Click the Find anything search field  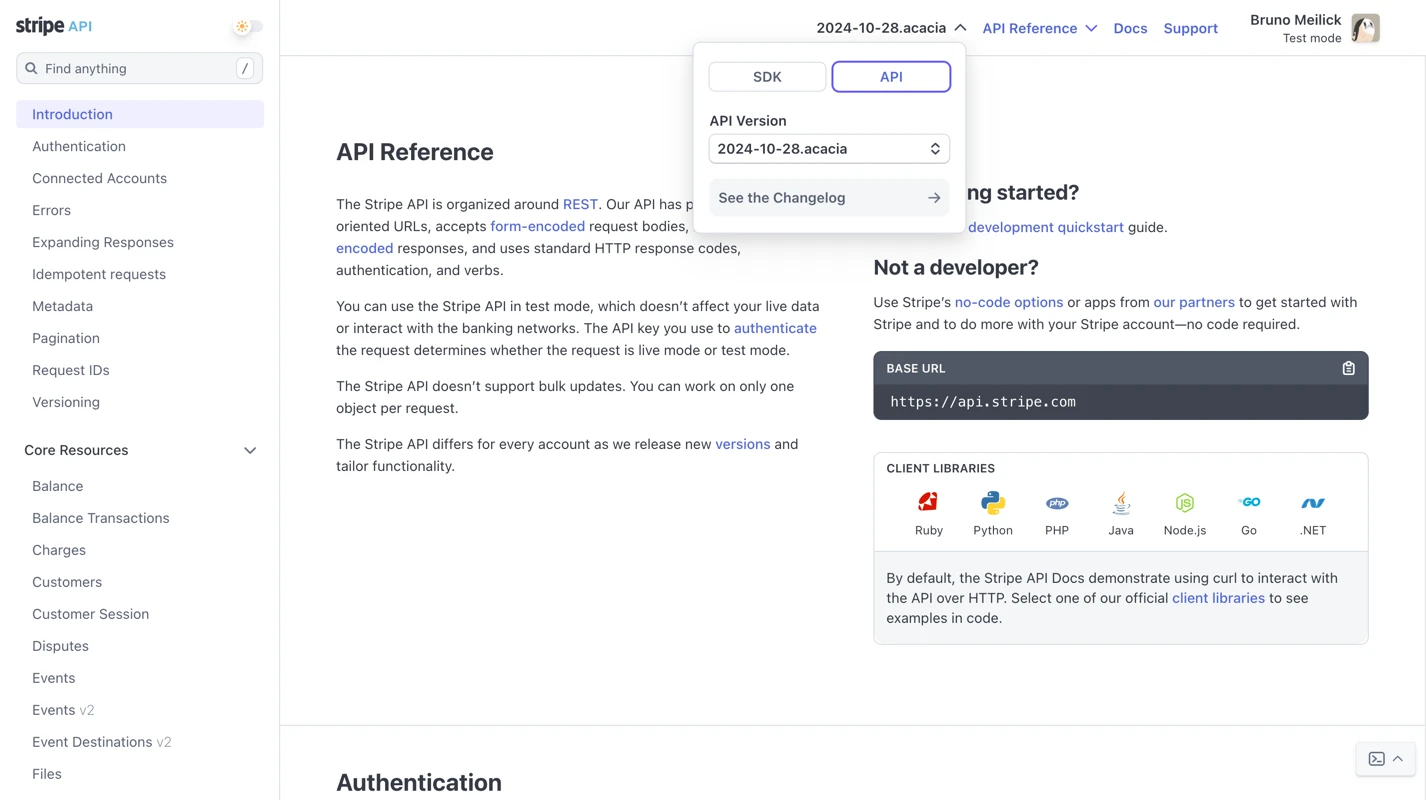click(139, 69)
